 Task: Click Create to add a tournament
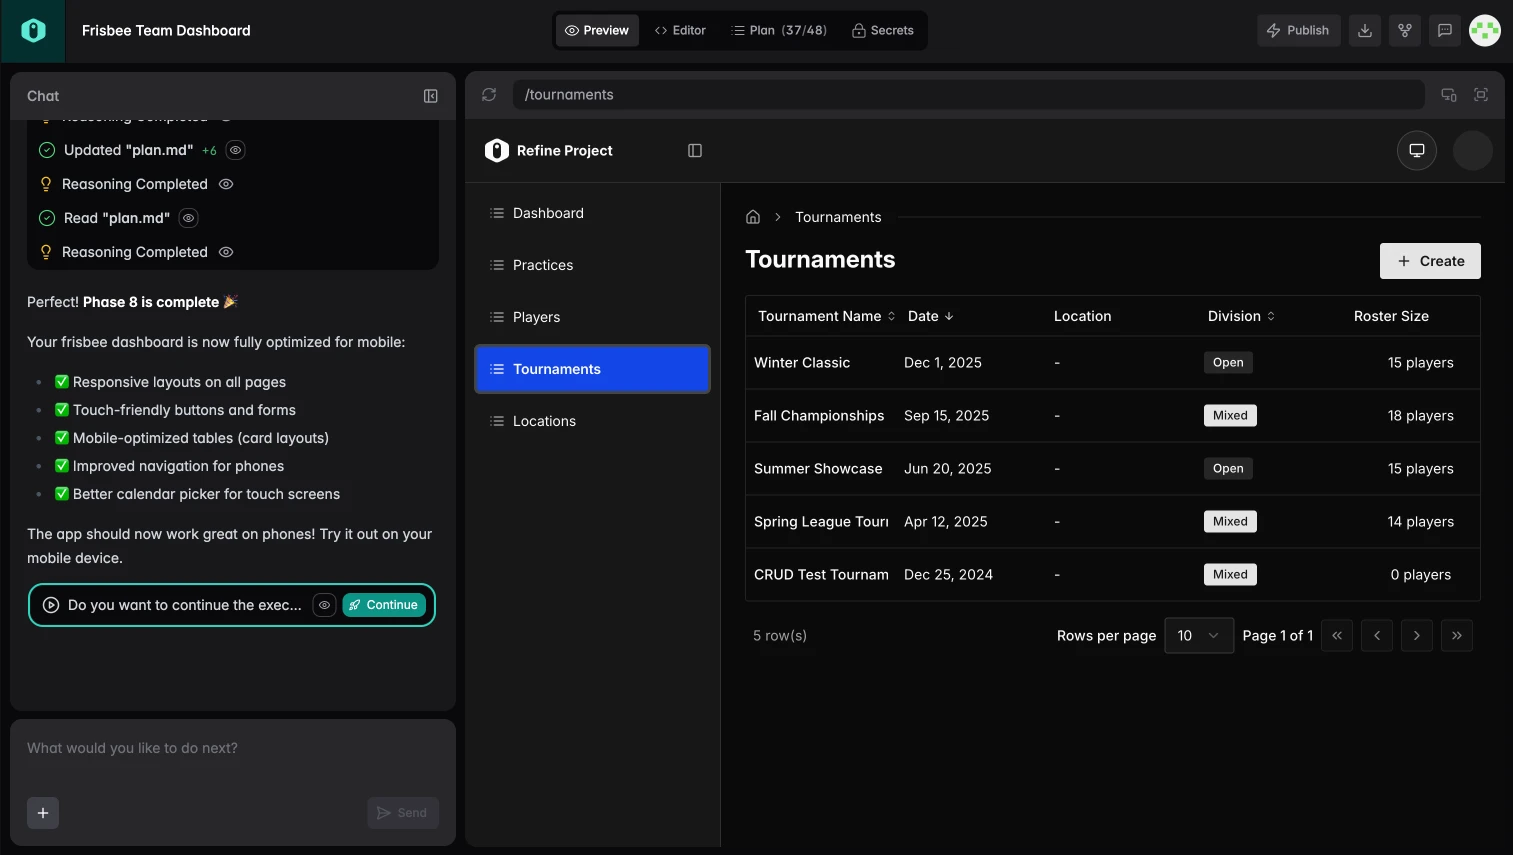[x=1429, y=260]
